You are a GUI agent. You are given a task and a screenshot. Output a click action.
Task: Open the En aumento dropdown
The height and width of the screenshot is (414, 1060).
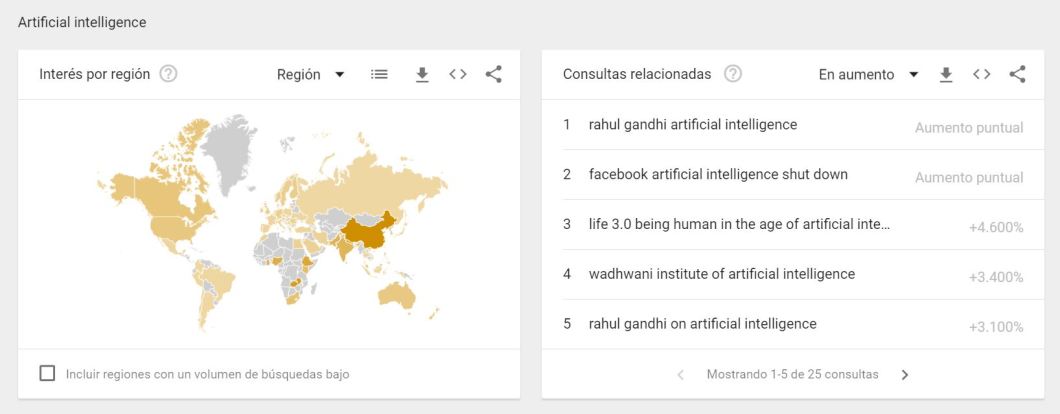click(x=868, y=74)
